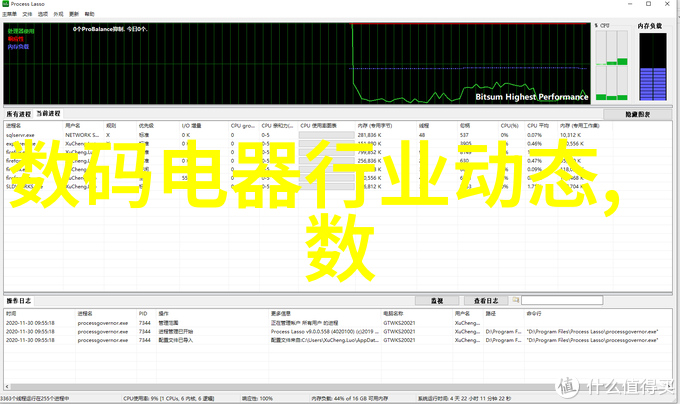Viewport: 680px width, 404px height.
Task: Click the CPU core utilization meters
Action: click(611, 65)
